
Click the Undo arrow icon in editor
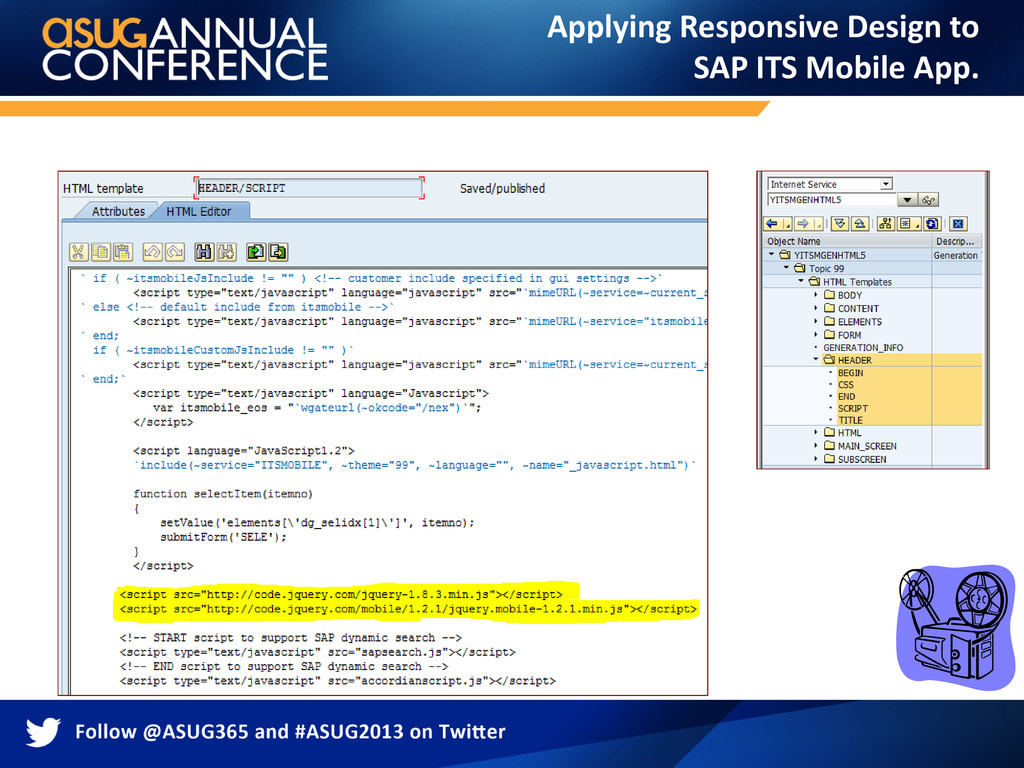(152, 251)
